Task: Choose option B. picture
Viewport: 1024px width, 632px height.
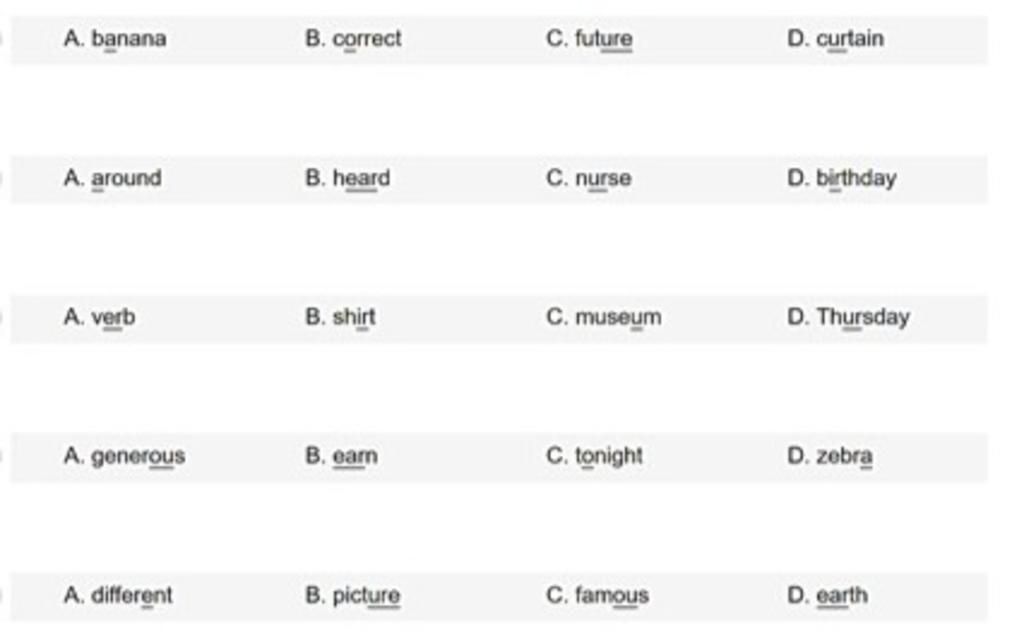Action: tap(353, 595)
